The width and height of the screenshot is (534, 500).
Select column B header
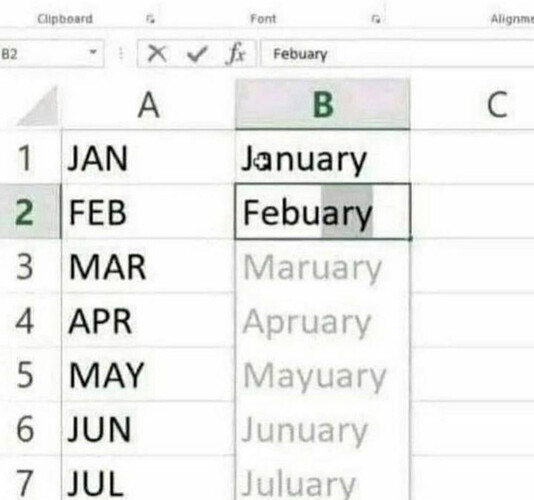point(323,104)
